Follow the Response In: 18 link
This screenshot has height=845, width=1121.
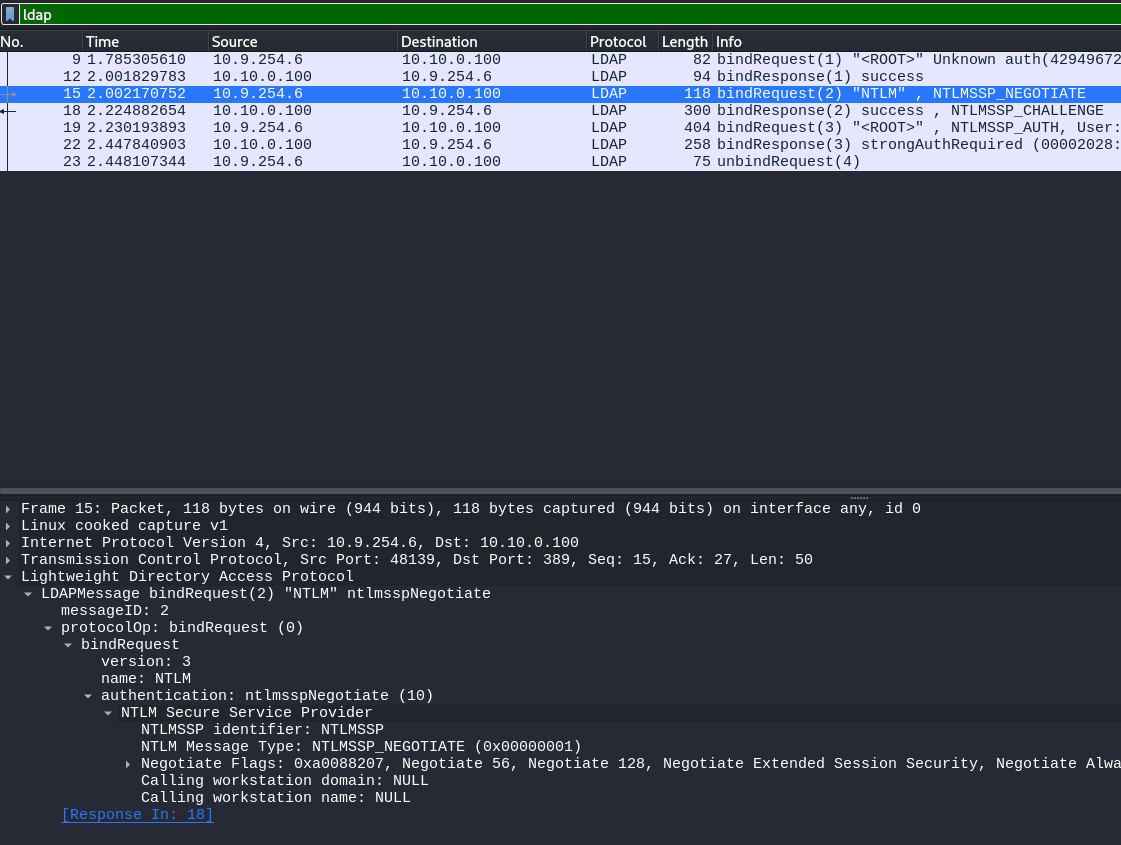137,815
